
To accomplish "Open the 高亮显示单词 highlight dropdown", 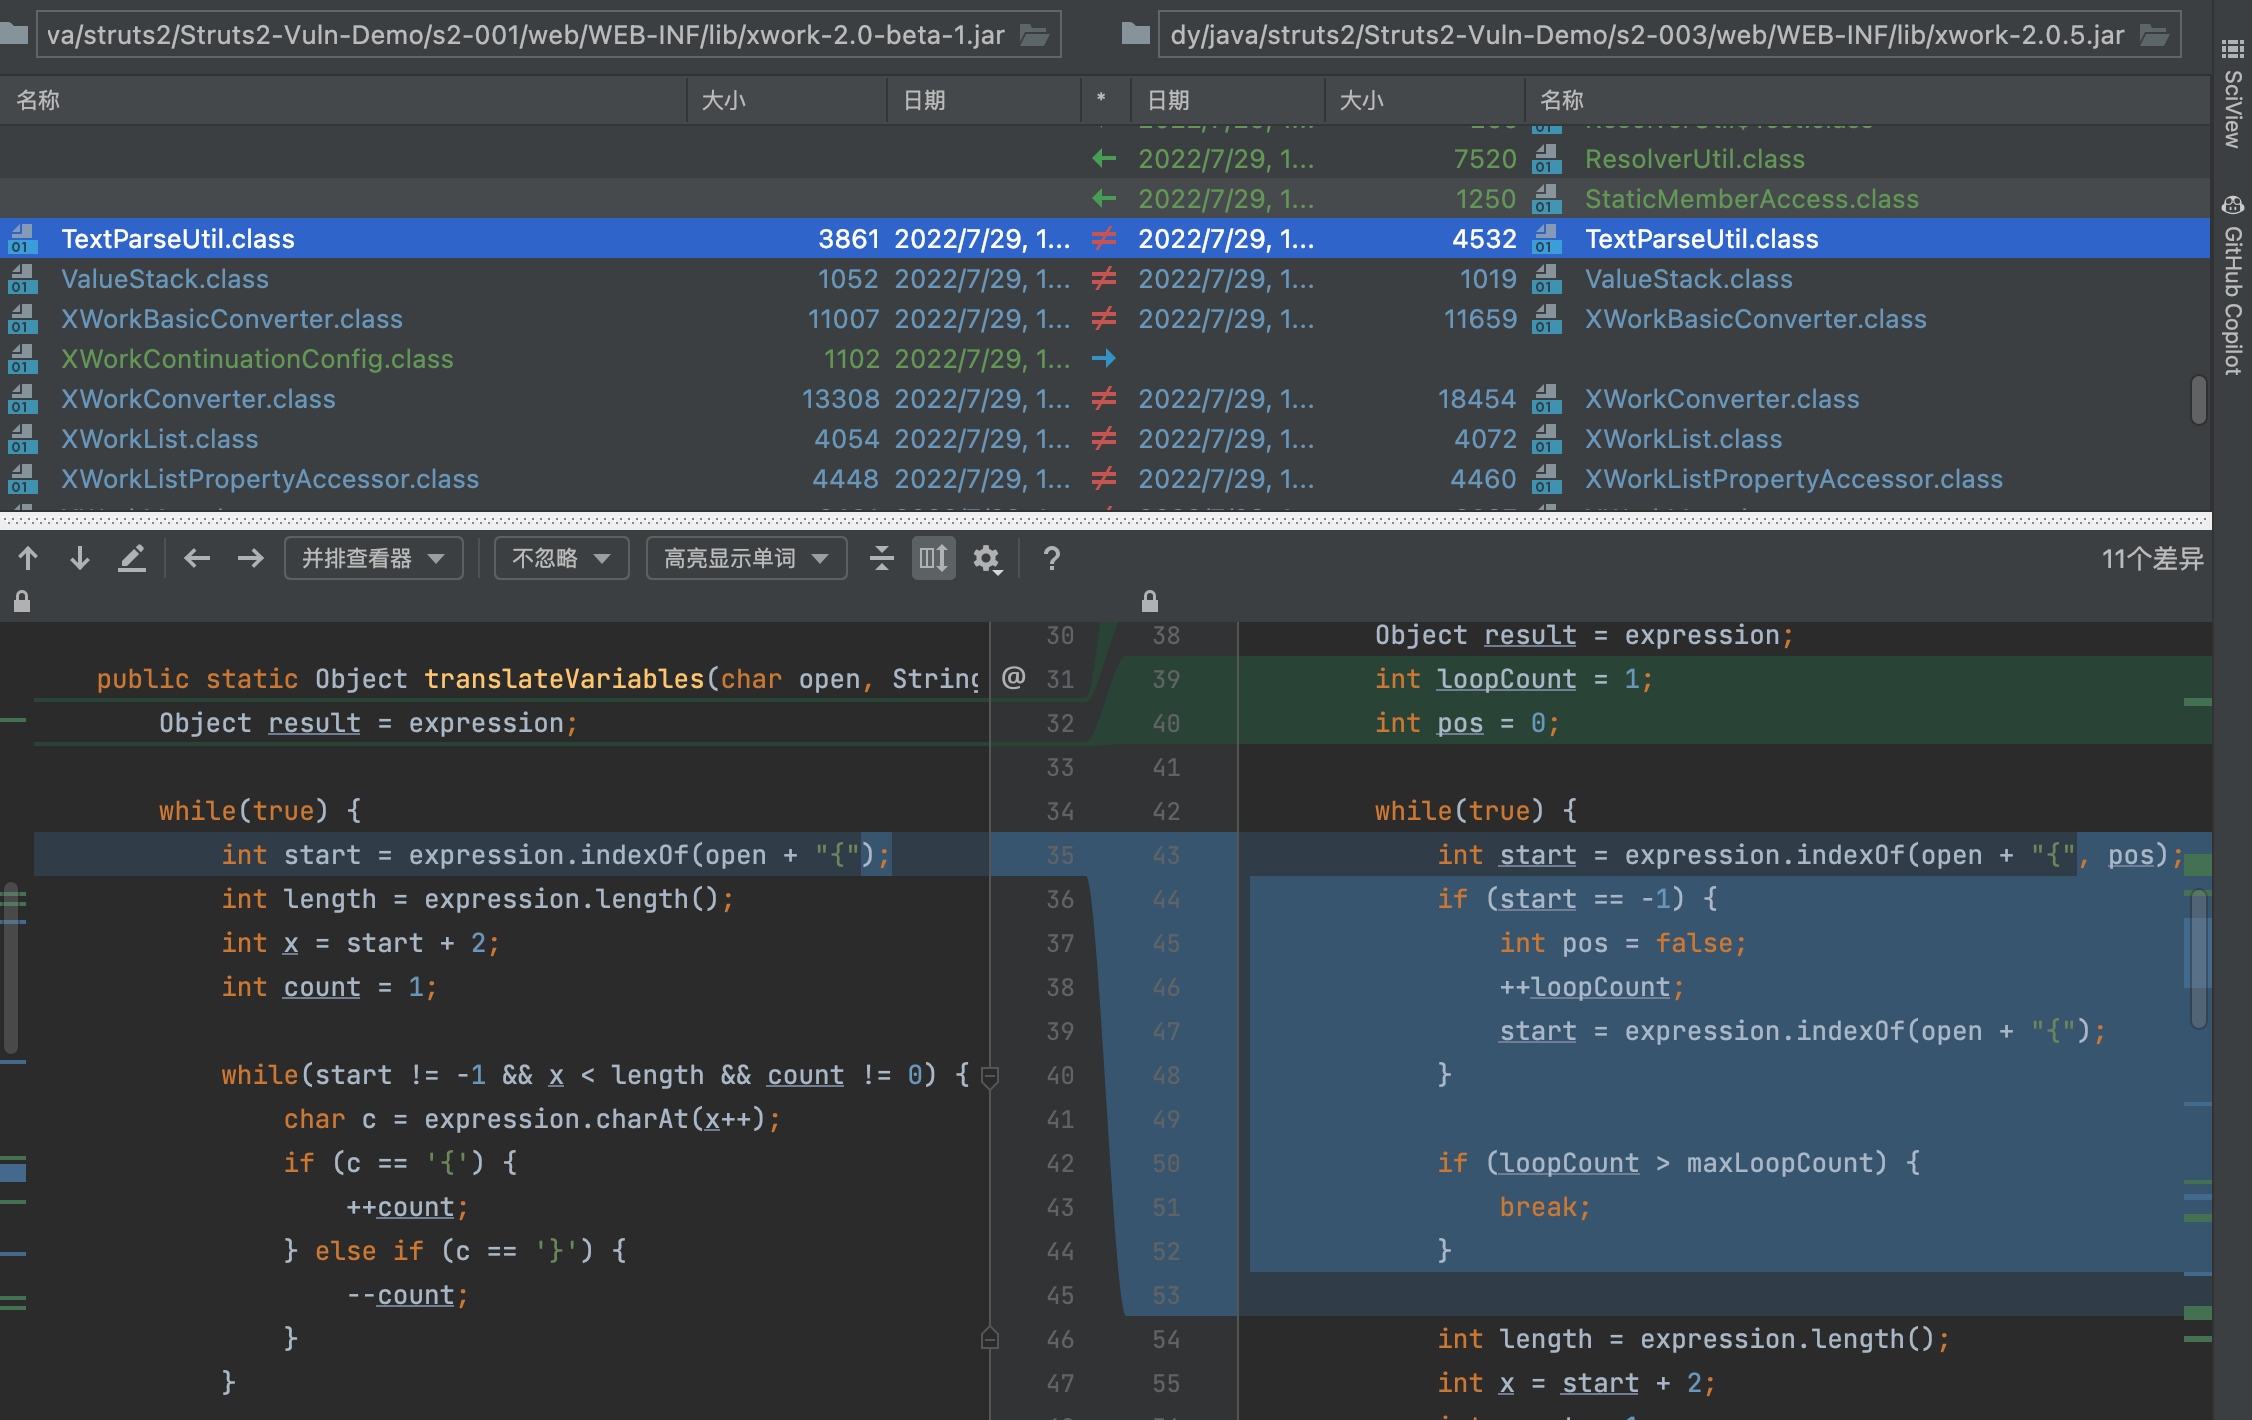I will point(746,558).
